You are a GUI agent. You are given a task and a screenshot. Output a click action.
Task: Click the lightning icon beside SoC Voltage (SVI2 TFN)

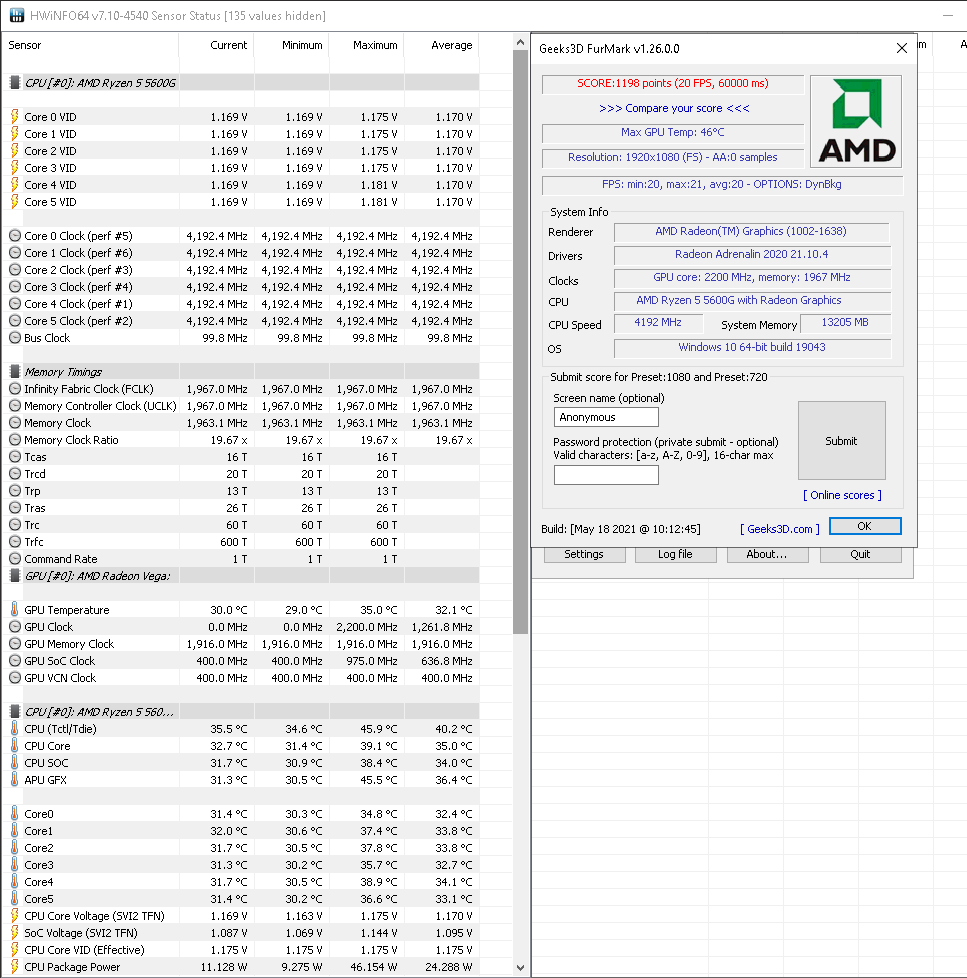tap(14, 932)
